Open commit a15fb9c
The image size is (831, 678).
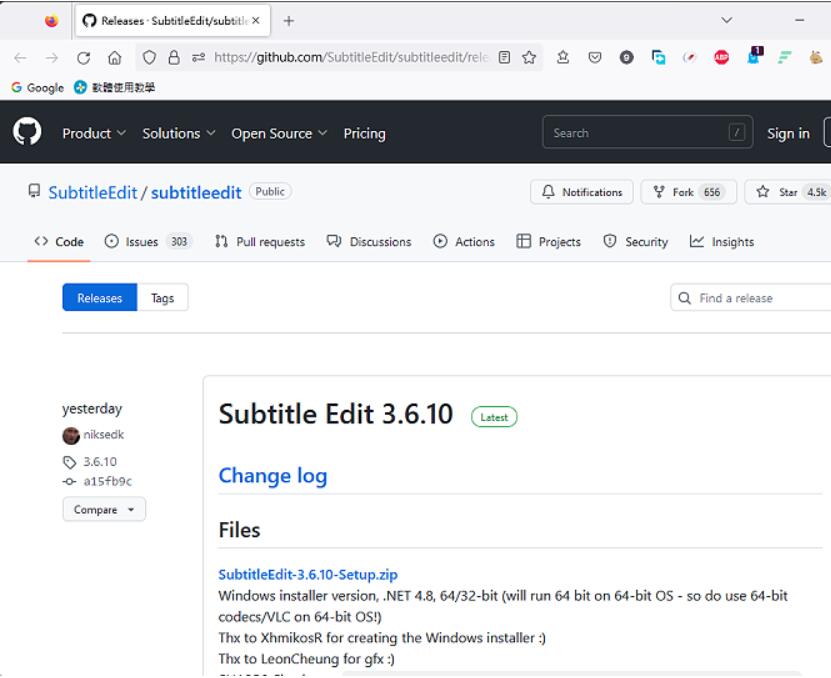point(108,481)
